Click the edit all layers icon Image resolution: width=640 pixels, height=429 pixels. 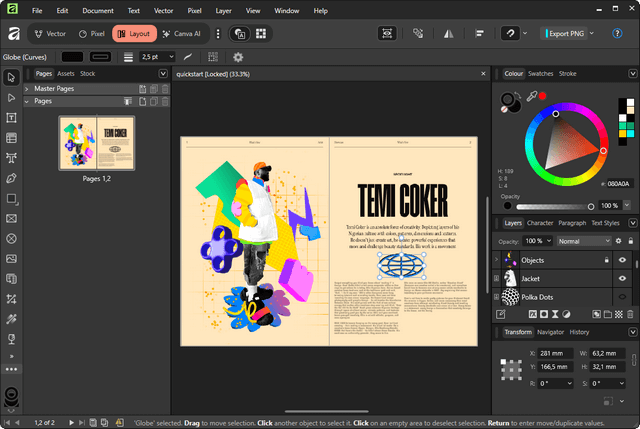501,314
